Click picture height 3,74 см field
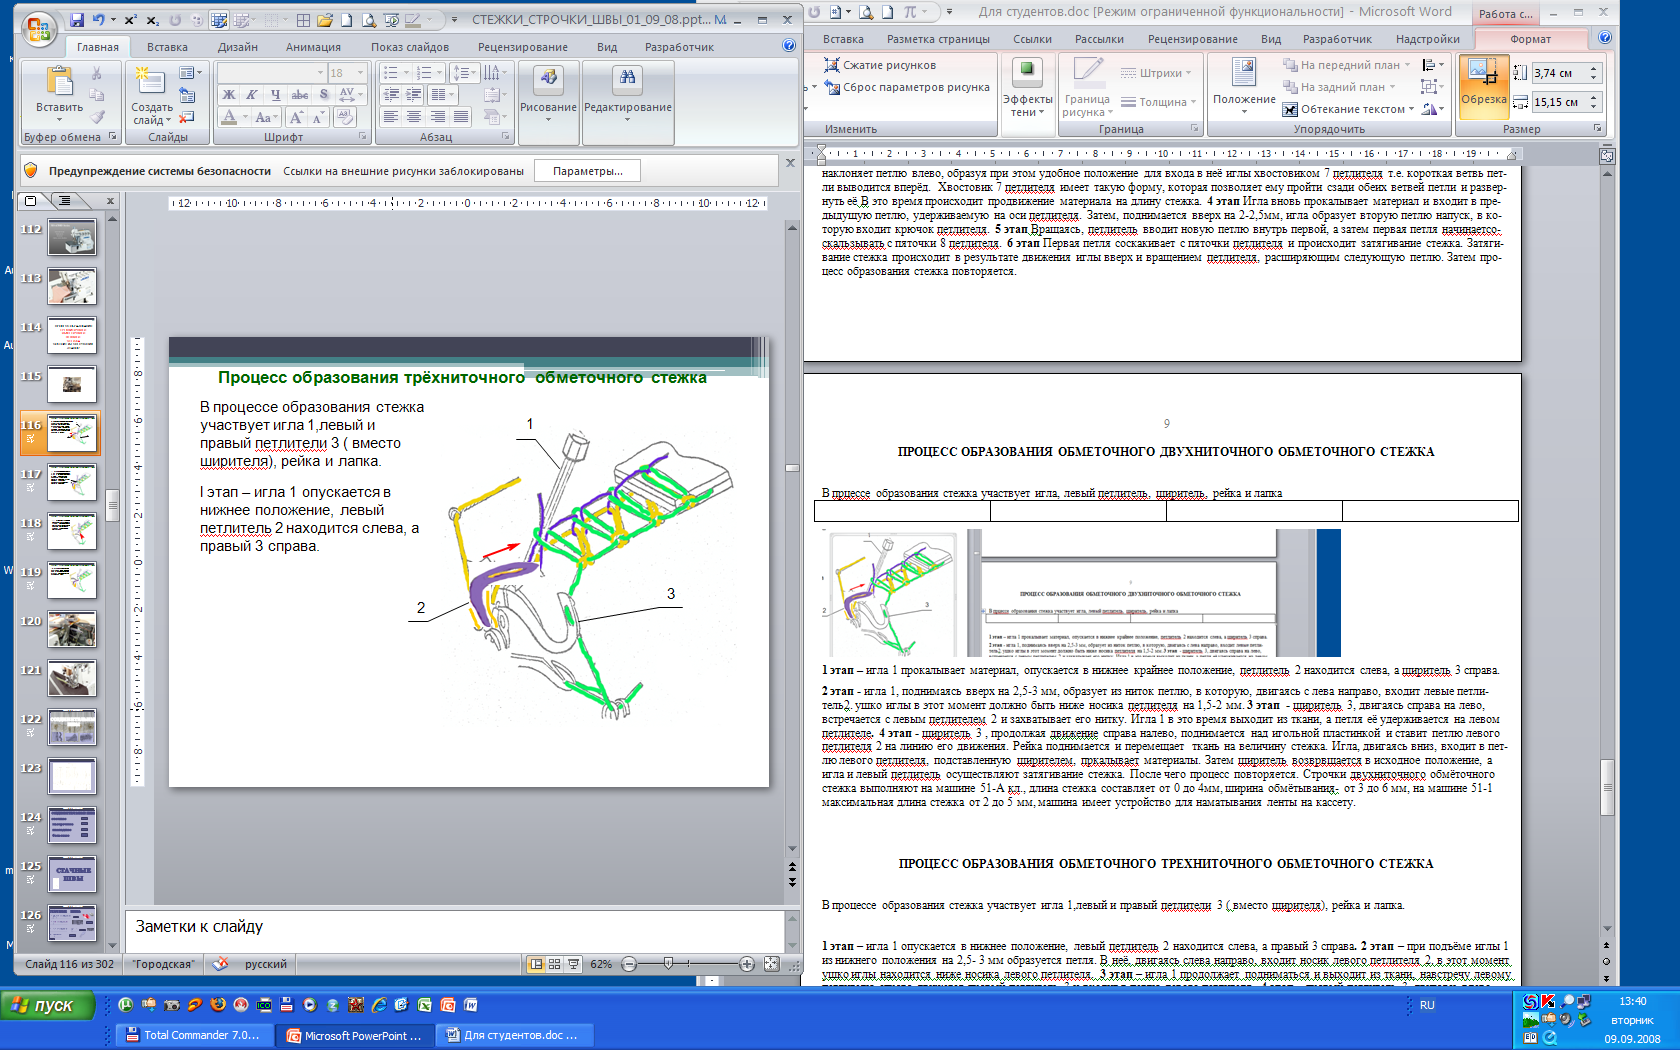 click(x=1559, y=73)
